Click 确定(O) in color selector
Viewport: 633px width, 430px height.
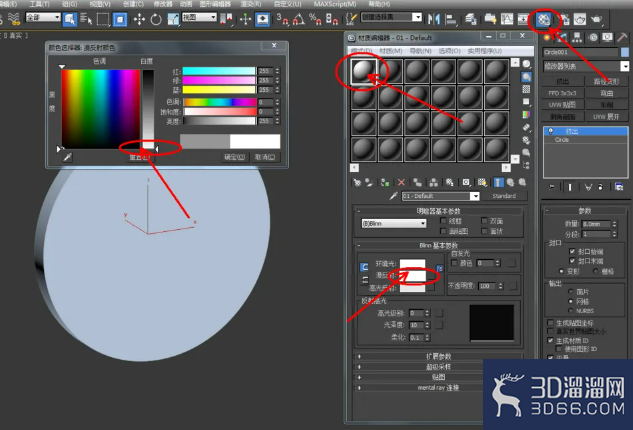(235, 157)
